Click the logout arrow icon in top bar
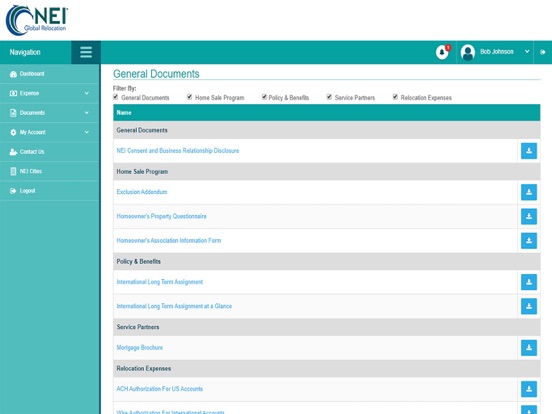Viewport: 552px width, 414px height. click(543, 52)
